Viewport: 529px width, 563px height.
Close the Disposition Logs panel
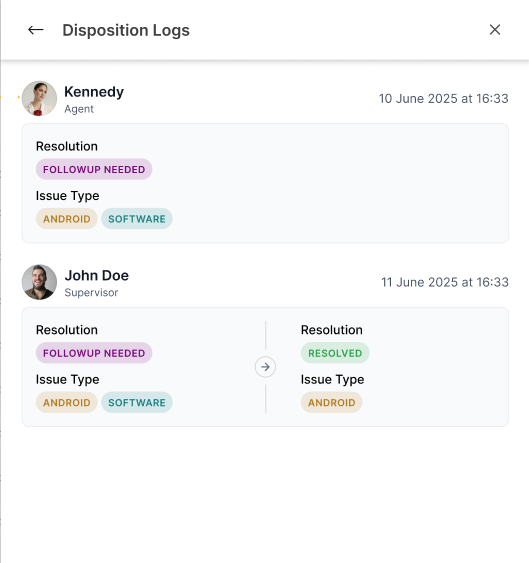point(495,30)
